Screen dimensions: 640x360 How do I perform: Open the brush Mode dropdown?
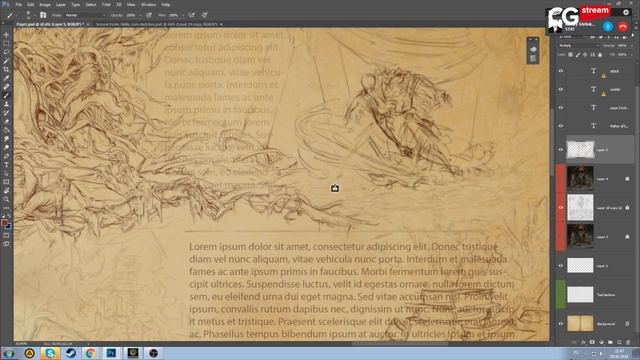(x=85, y=15)
